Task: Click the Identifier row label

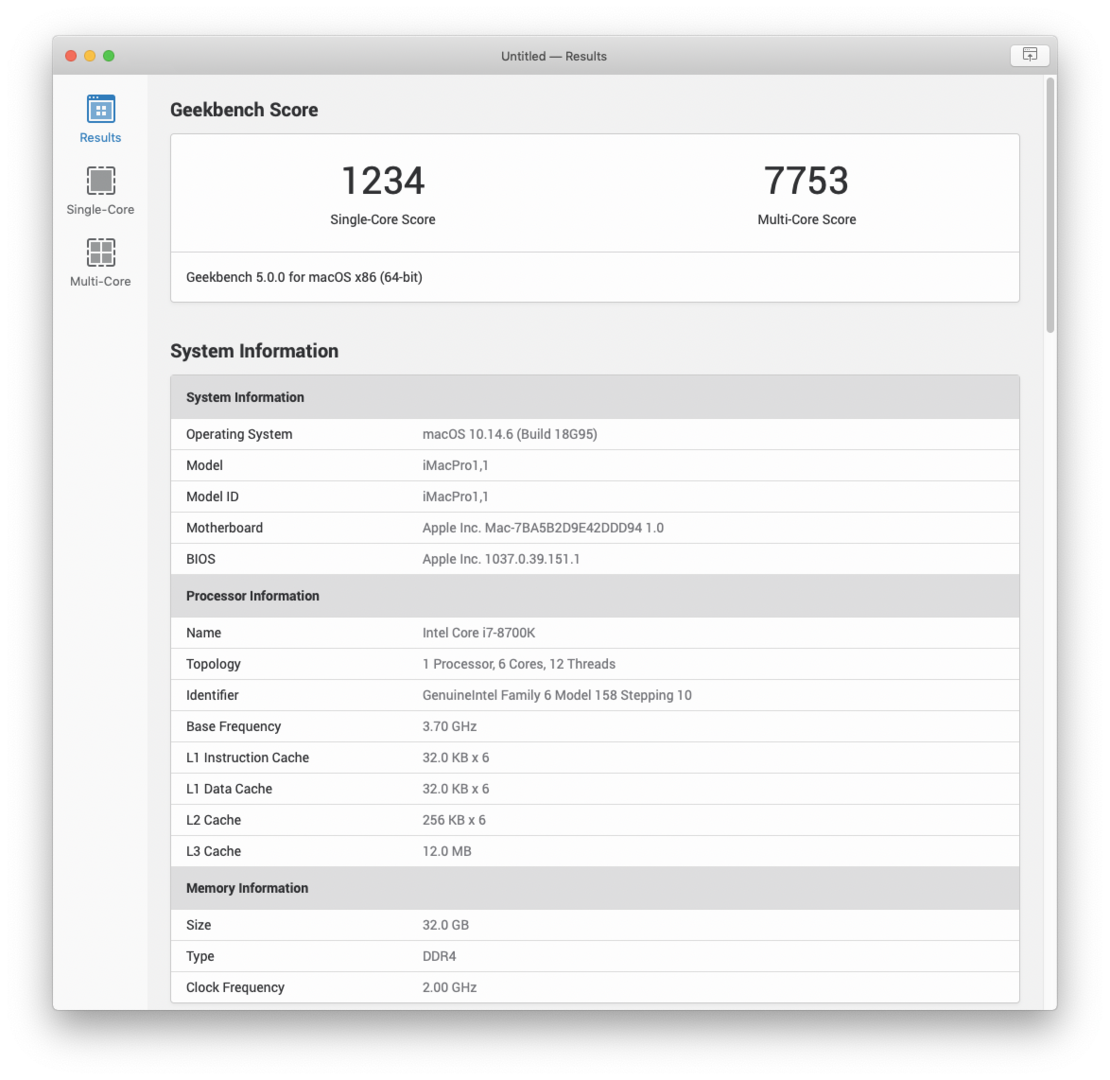Action: coord(212,695)
